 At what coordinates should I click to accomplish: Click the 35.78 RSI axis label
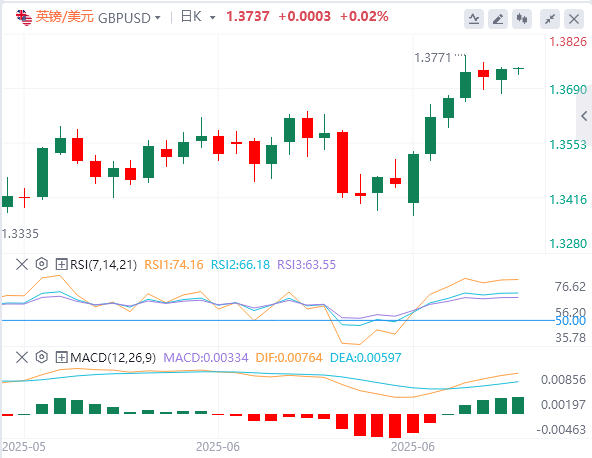pos(570,338)
